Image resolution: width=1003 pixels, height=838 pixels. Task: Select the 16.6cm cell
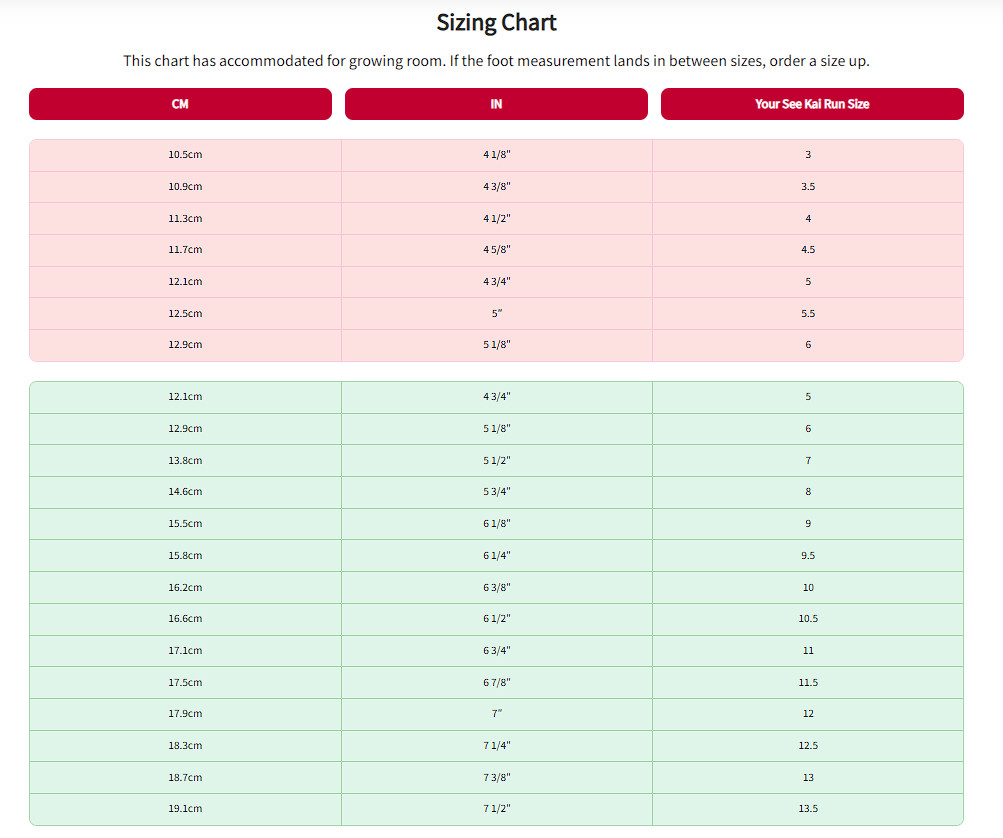click(186, 619)
